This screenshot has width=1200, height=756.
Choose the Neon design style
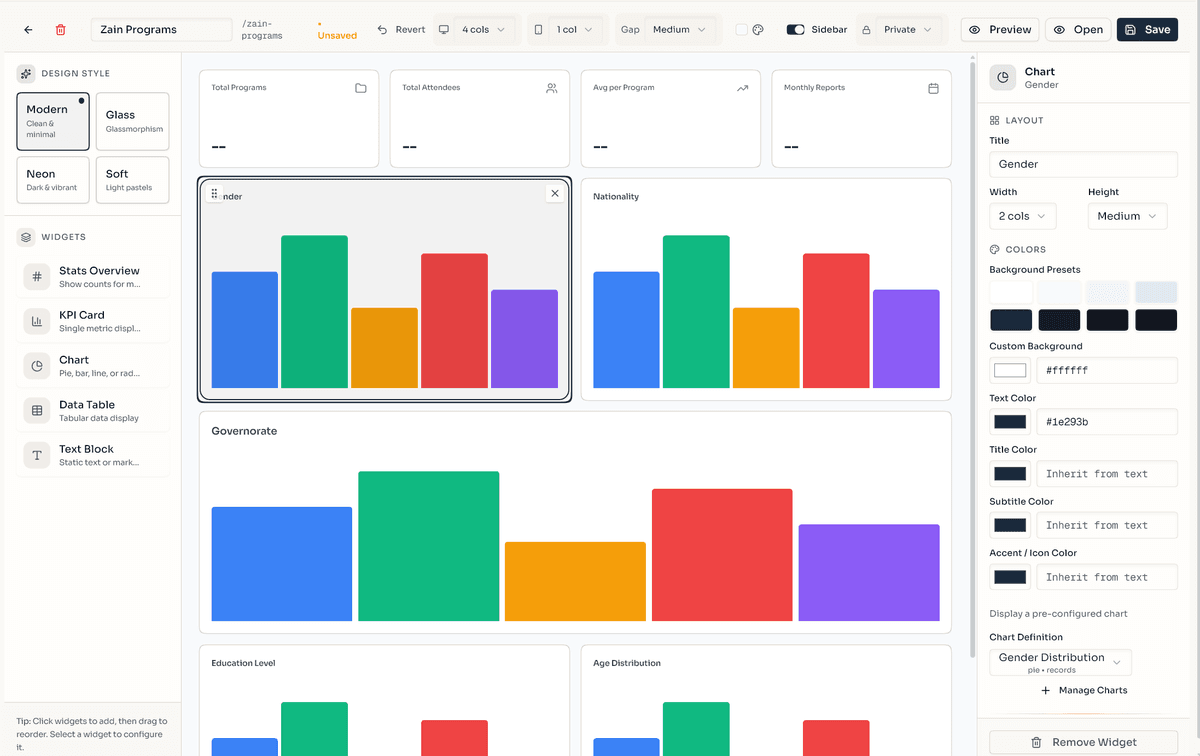[x=52, y=180]
